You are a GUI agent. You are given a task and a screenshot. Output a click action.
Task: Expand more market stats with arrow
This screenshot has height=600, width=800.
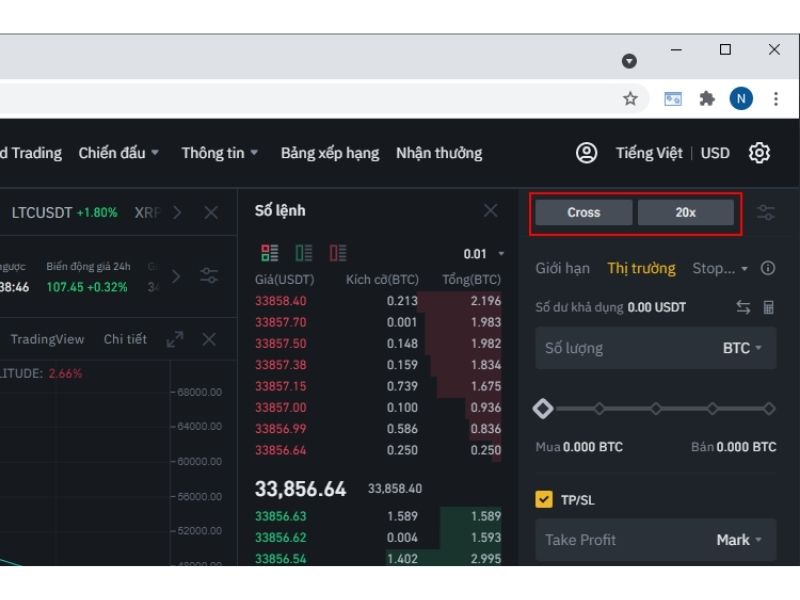tap(176, 276)
